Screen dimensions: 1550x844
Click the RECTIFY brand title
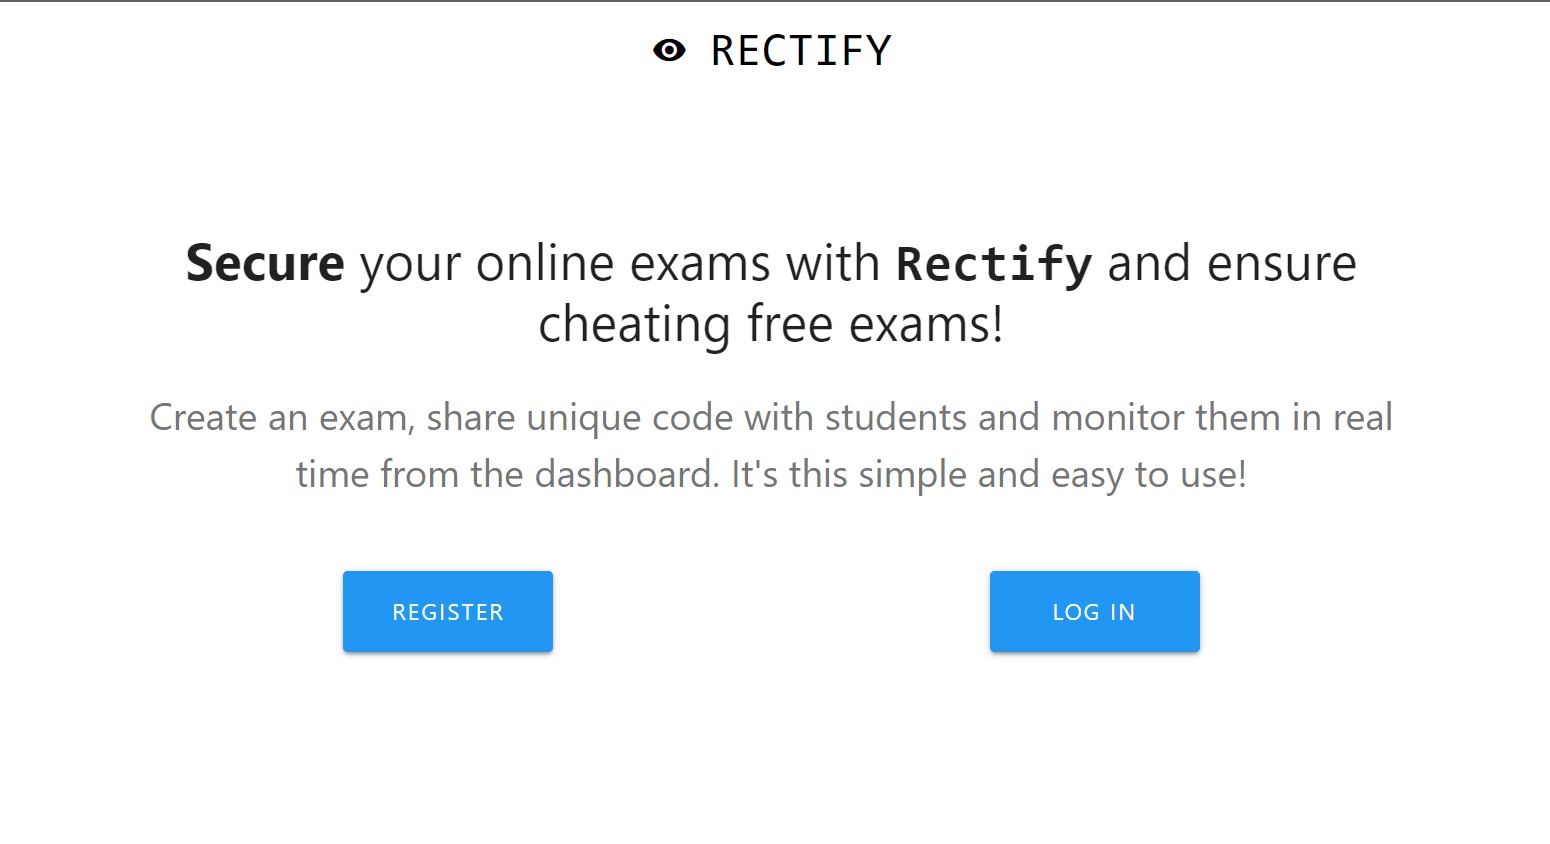click(x=800, y=51)
